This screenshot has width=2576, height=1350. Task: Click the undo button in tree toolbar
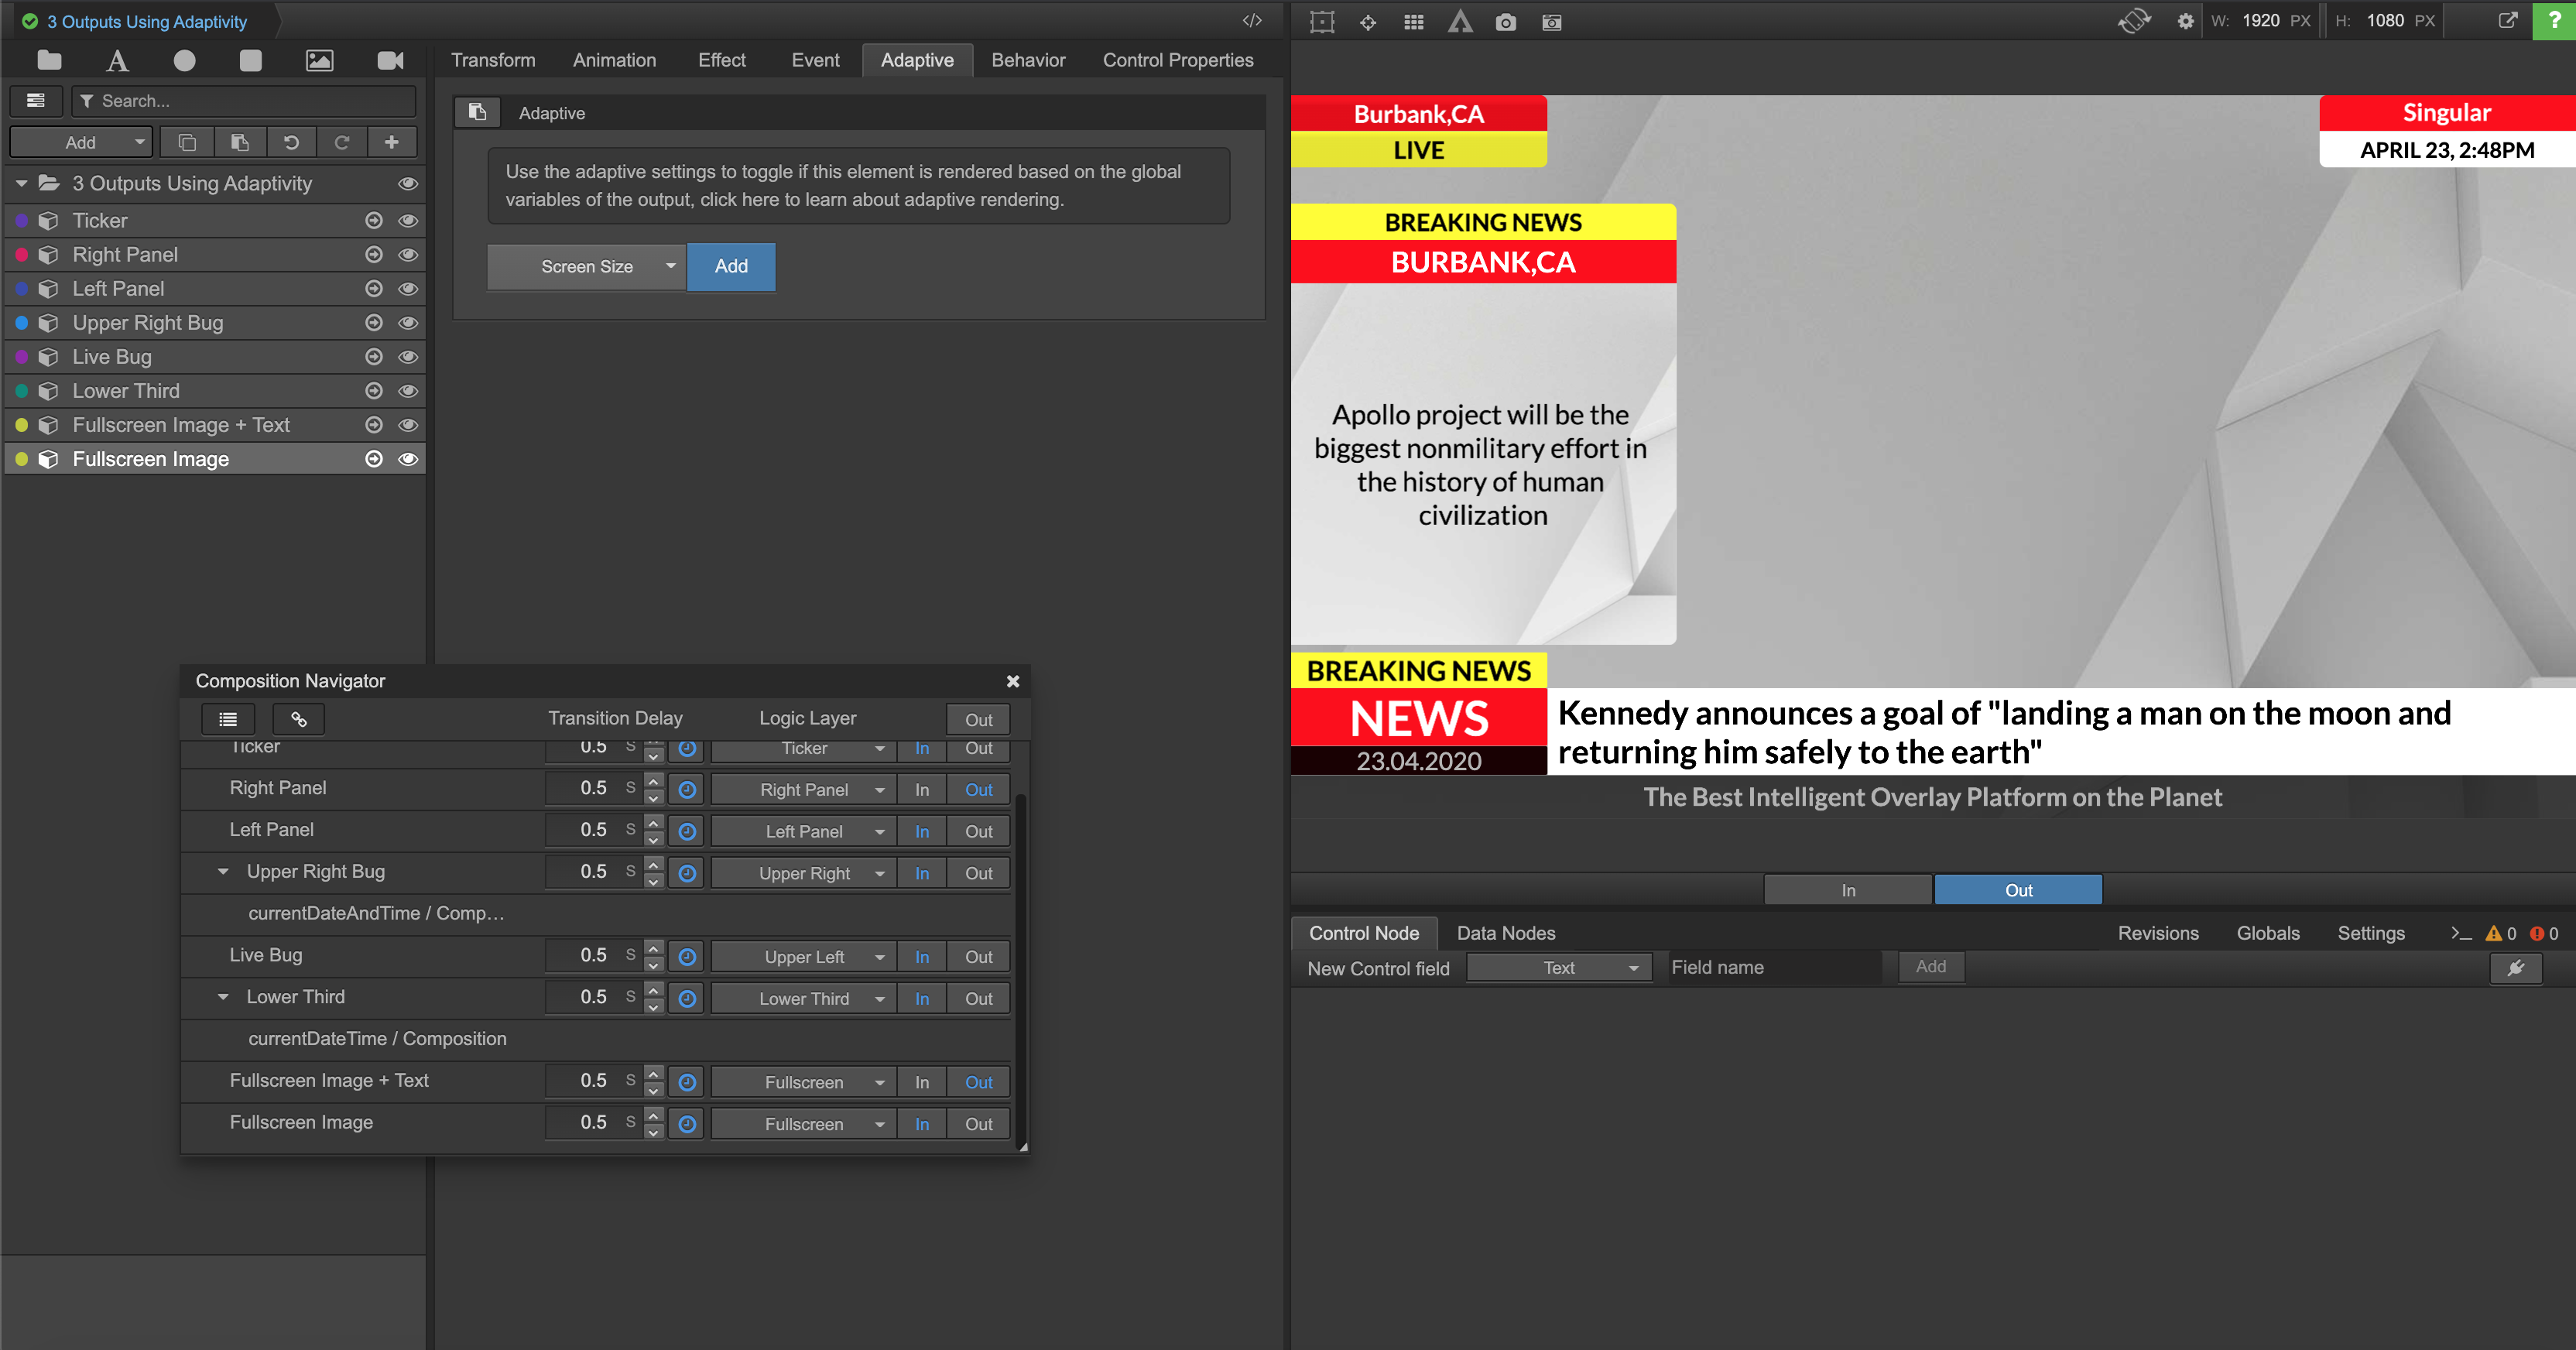point(291,142)
